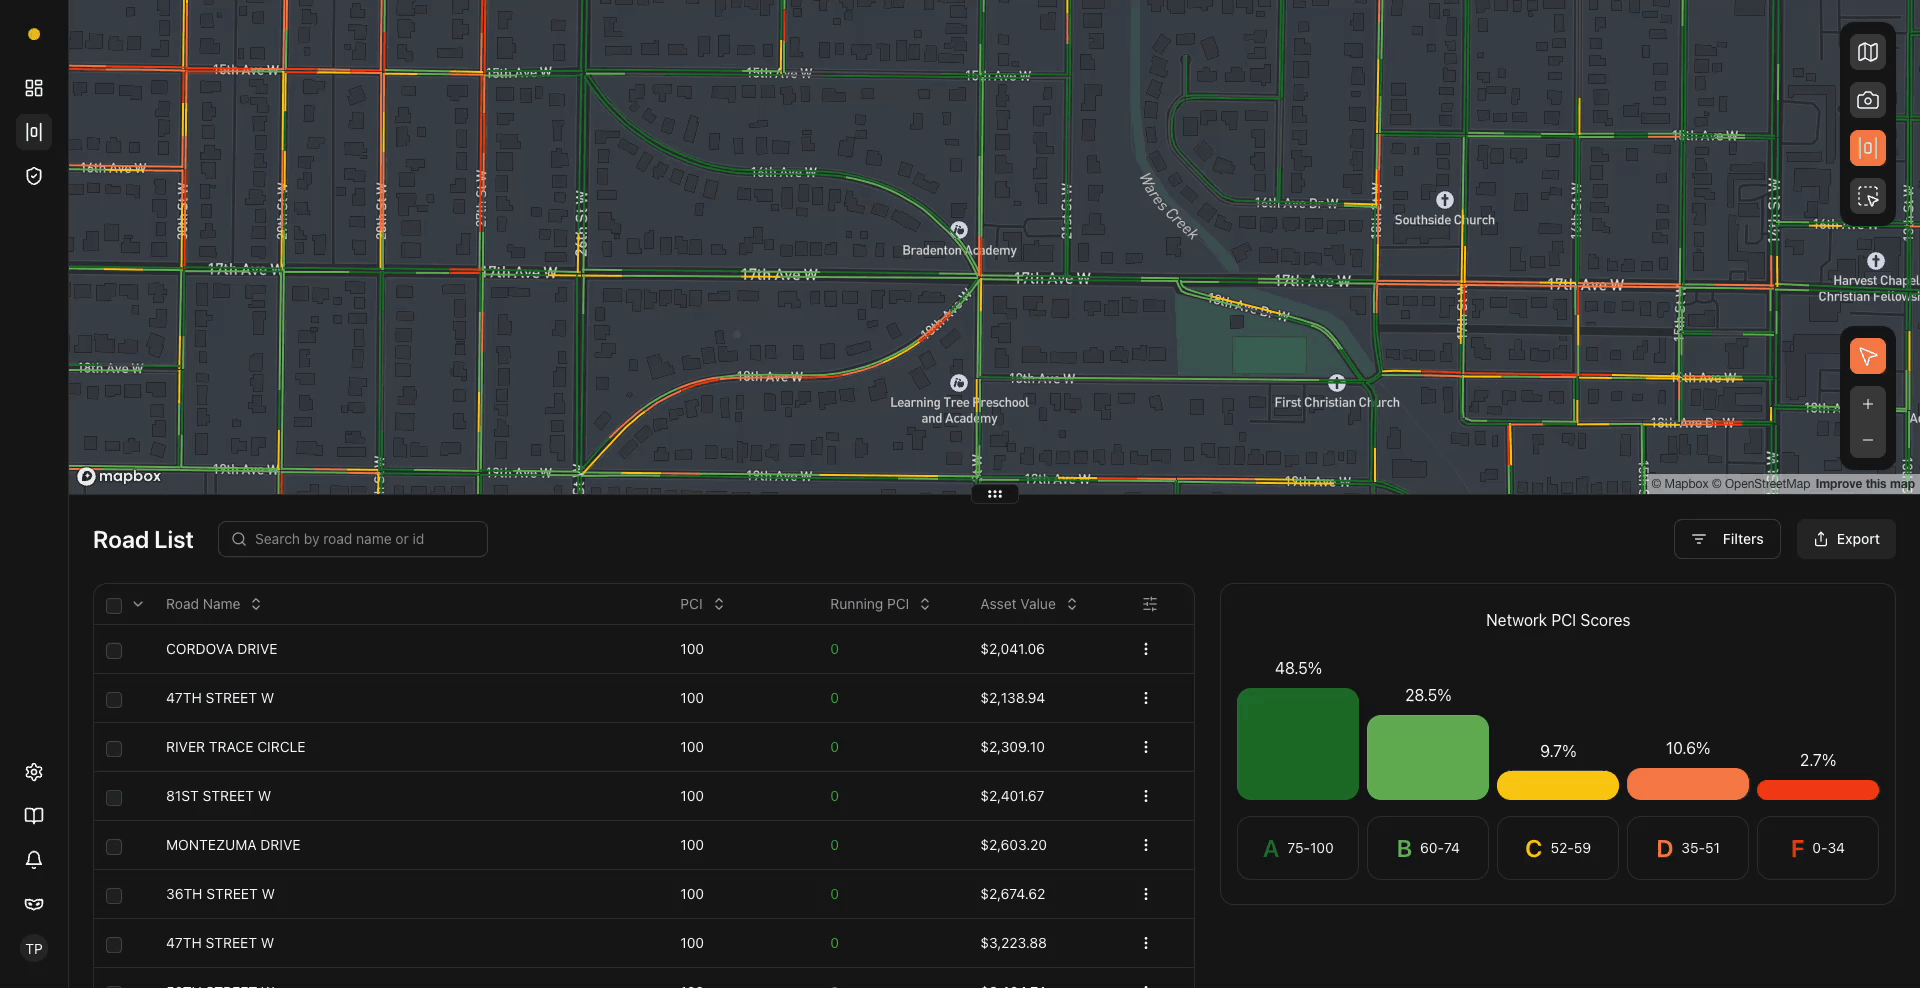
Task: Export the road list
Action: (1845, 539)
